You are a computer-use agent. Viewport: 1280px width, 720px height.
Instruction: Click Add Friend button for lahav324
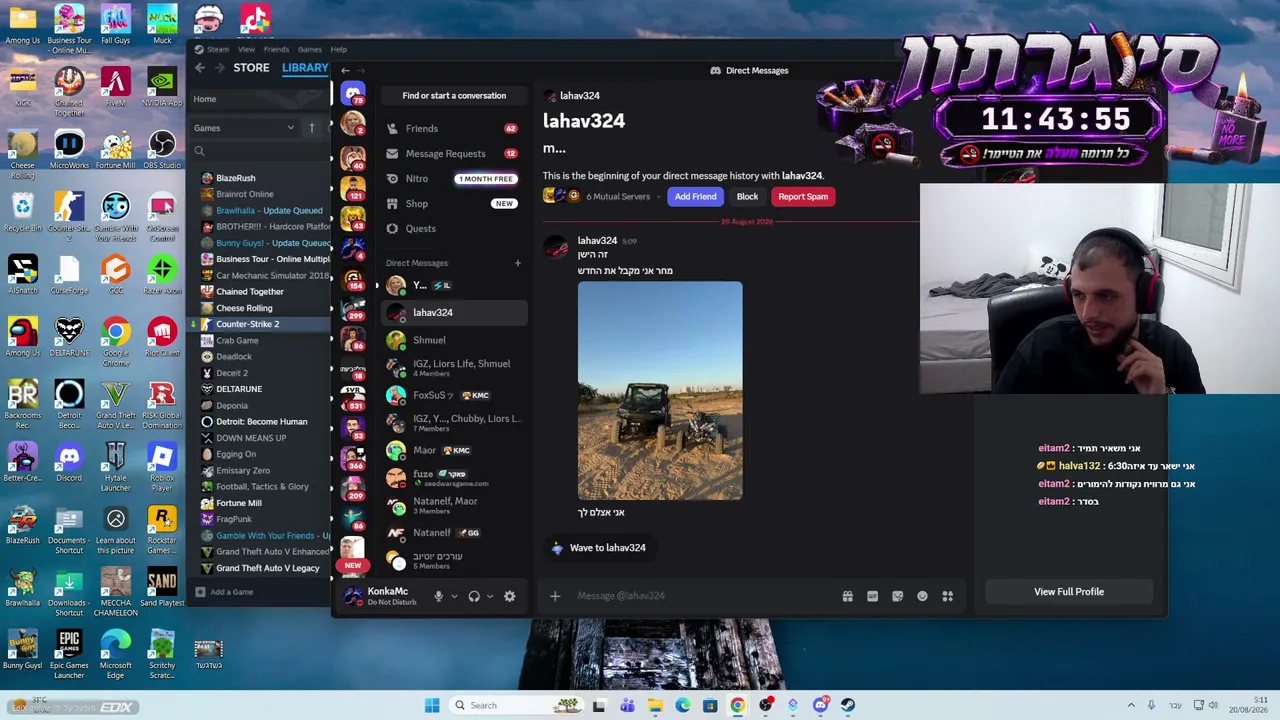[695, 197]
